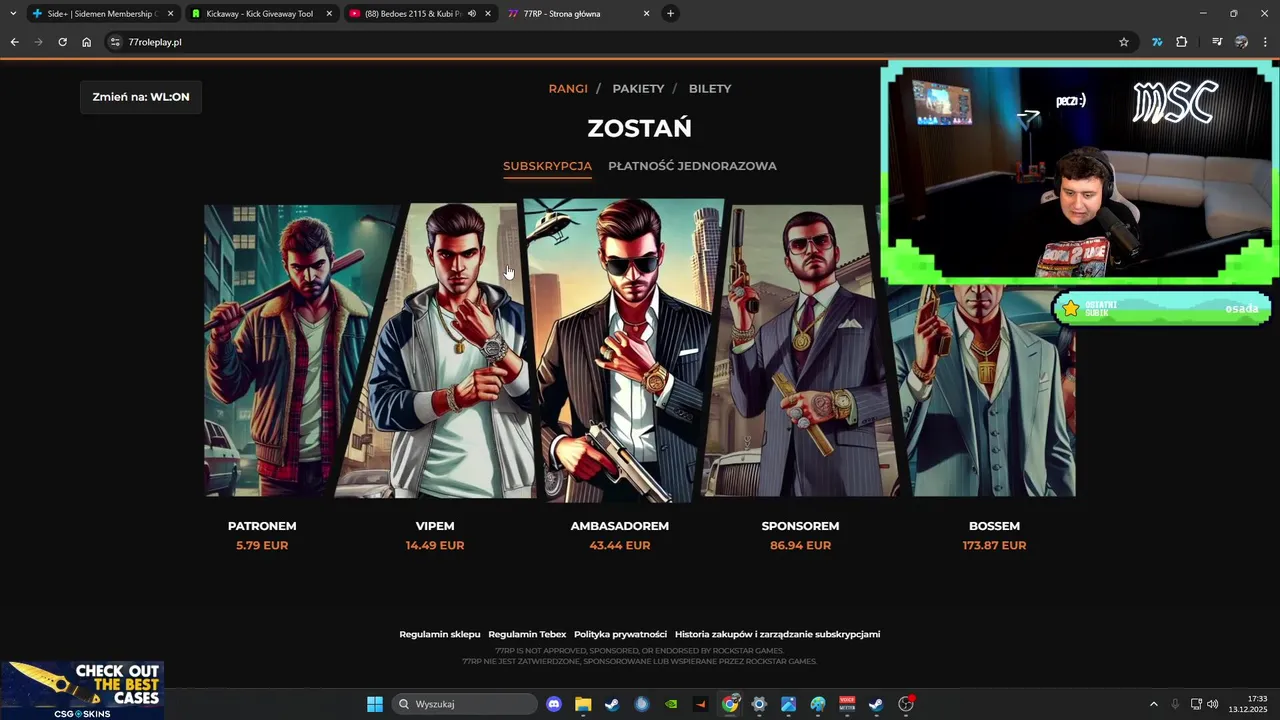Open the Regulamin Tebex link
The image size is (1280, 720).
tap(527, 634)
